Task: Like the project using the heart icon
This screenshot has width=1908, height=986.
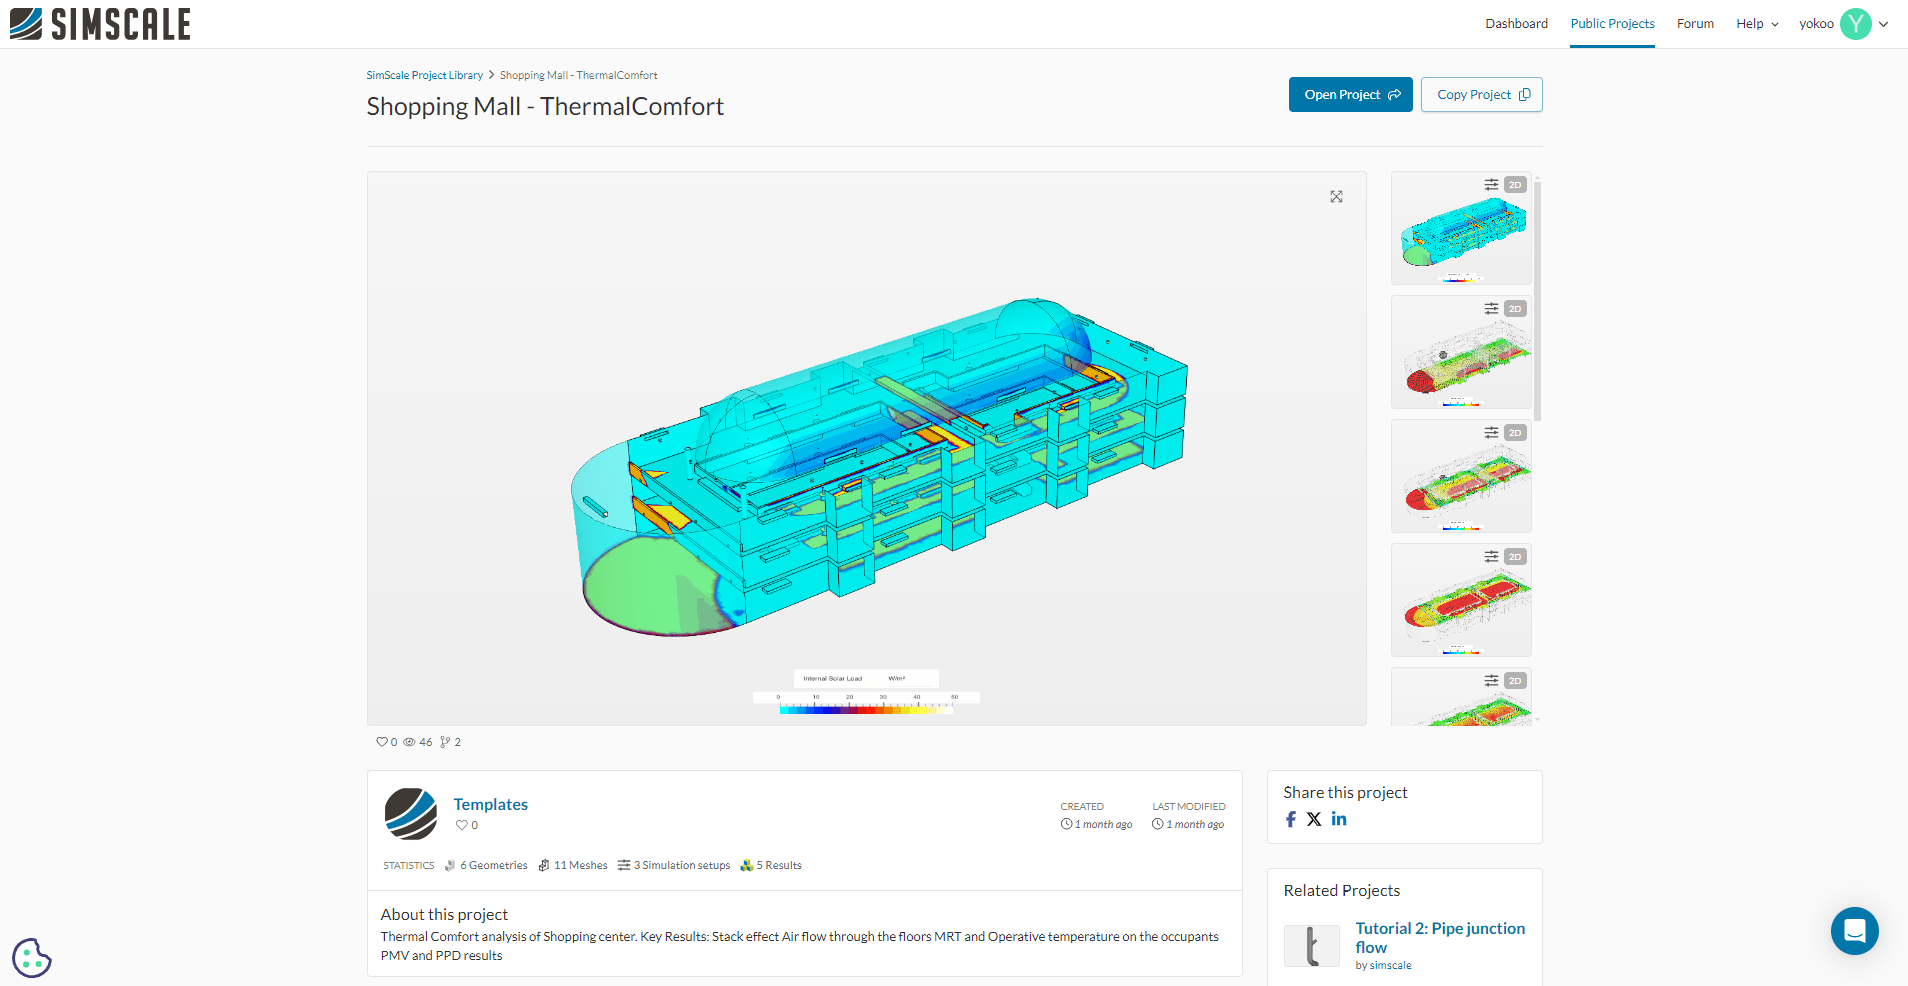Action: point(382,742)
